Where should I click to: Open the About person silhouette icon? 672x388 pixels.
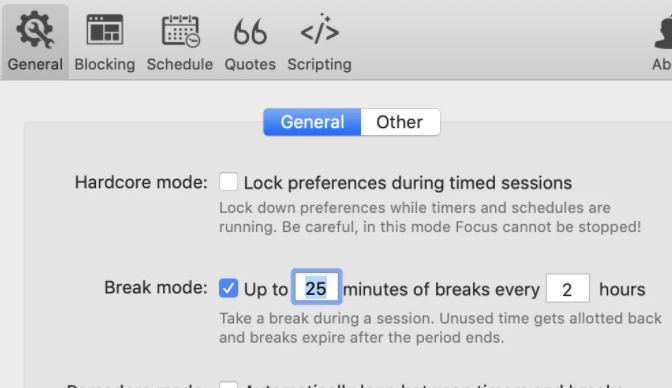point(663,32)
